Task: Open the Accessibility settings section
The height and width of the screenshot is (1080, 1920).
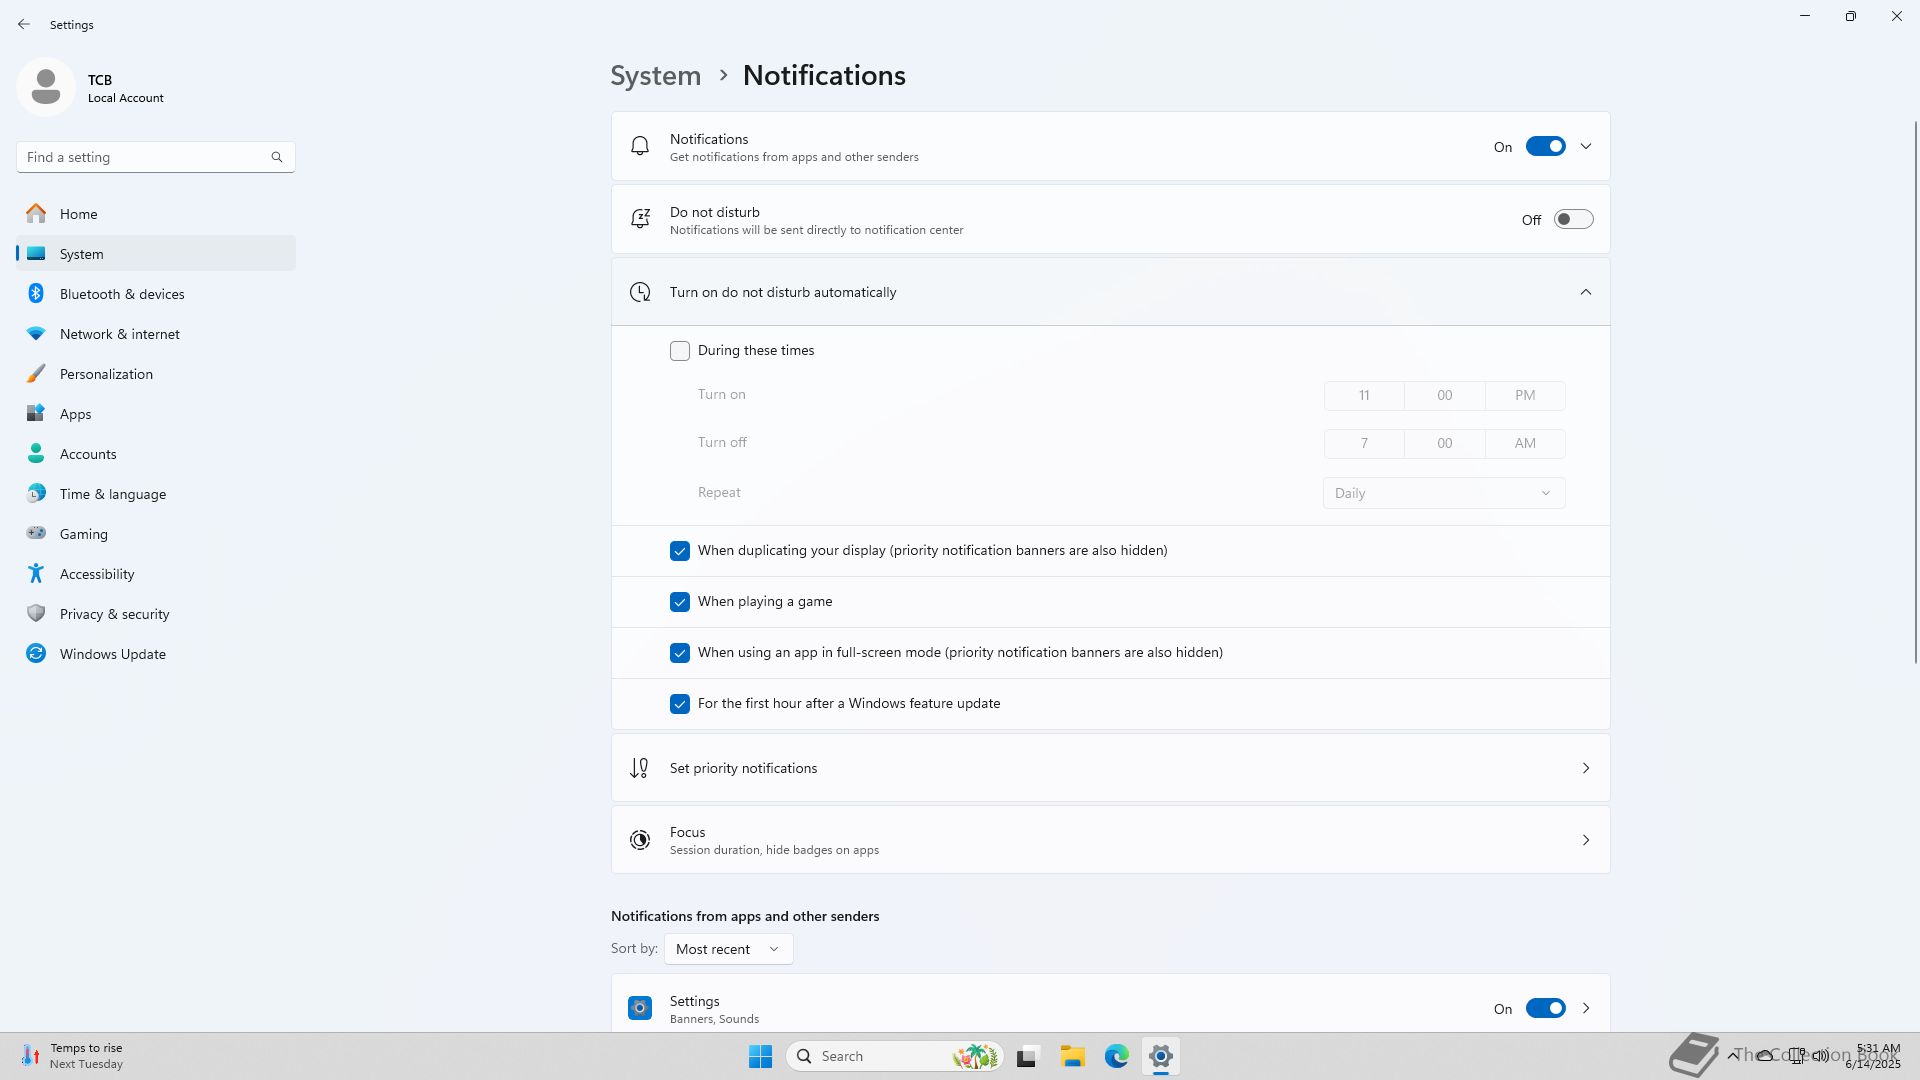Action: (x=97, y=574)
